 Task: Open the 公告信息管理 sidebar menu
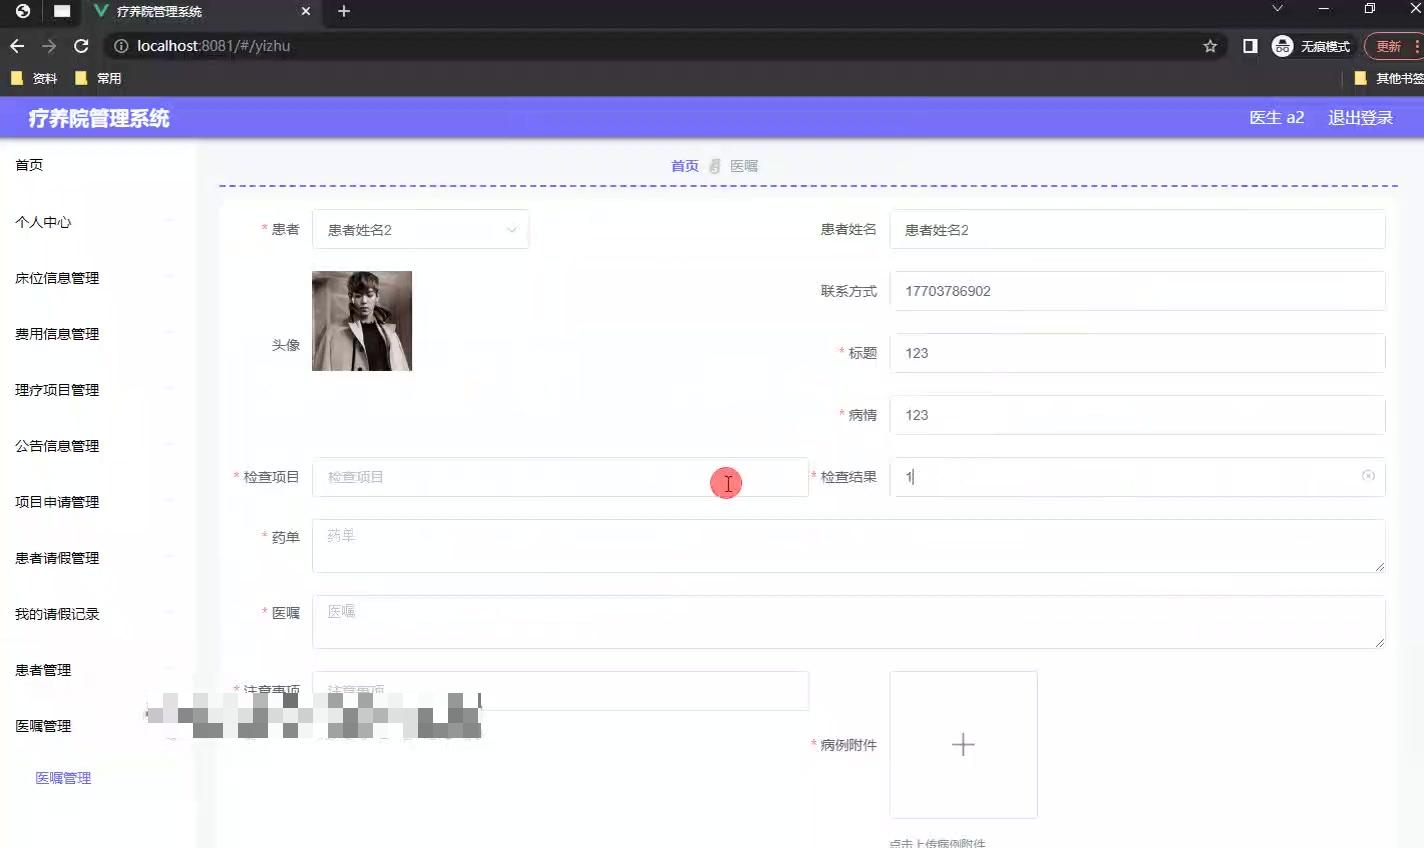click(x=56, y=446)
